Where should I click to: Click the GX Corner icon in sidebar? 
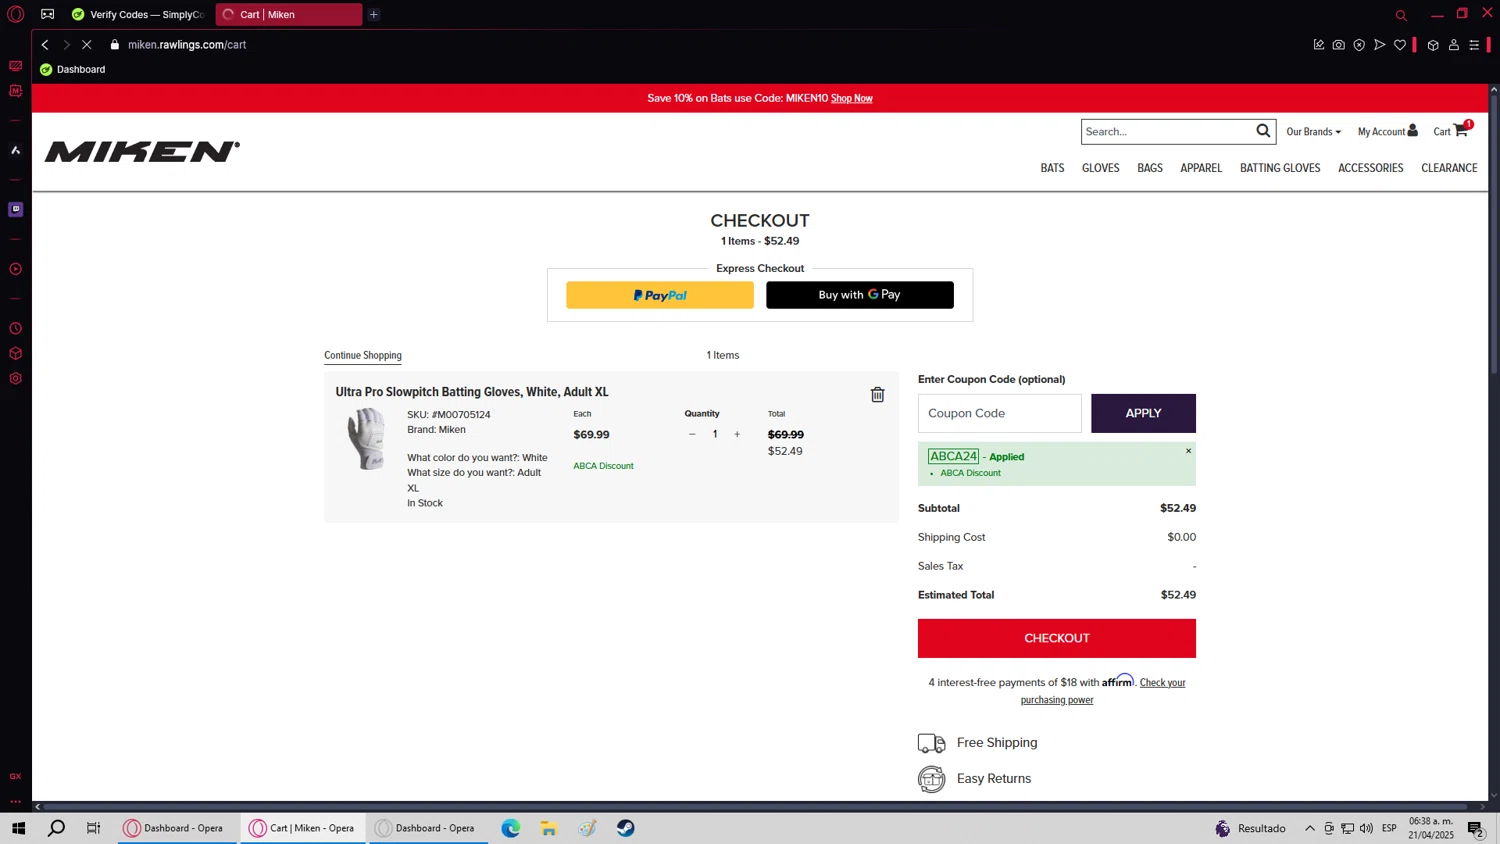click(x=15, y=776)
